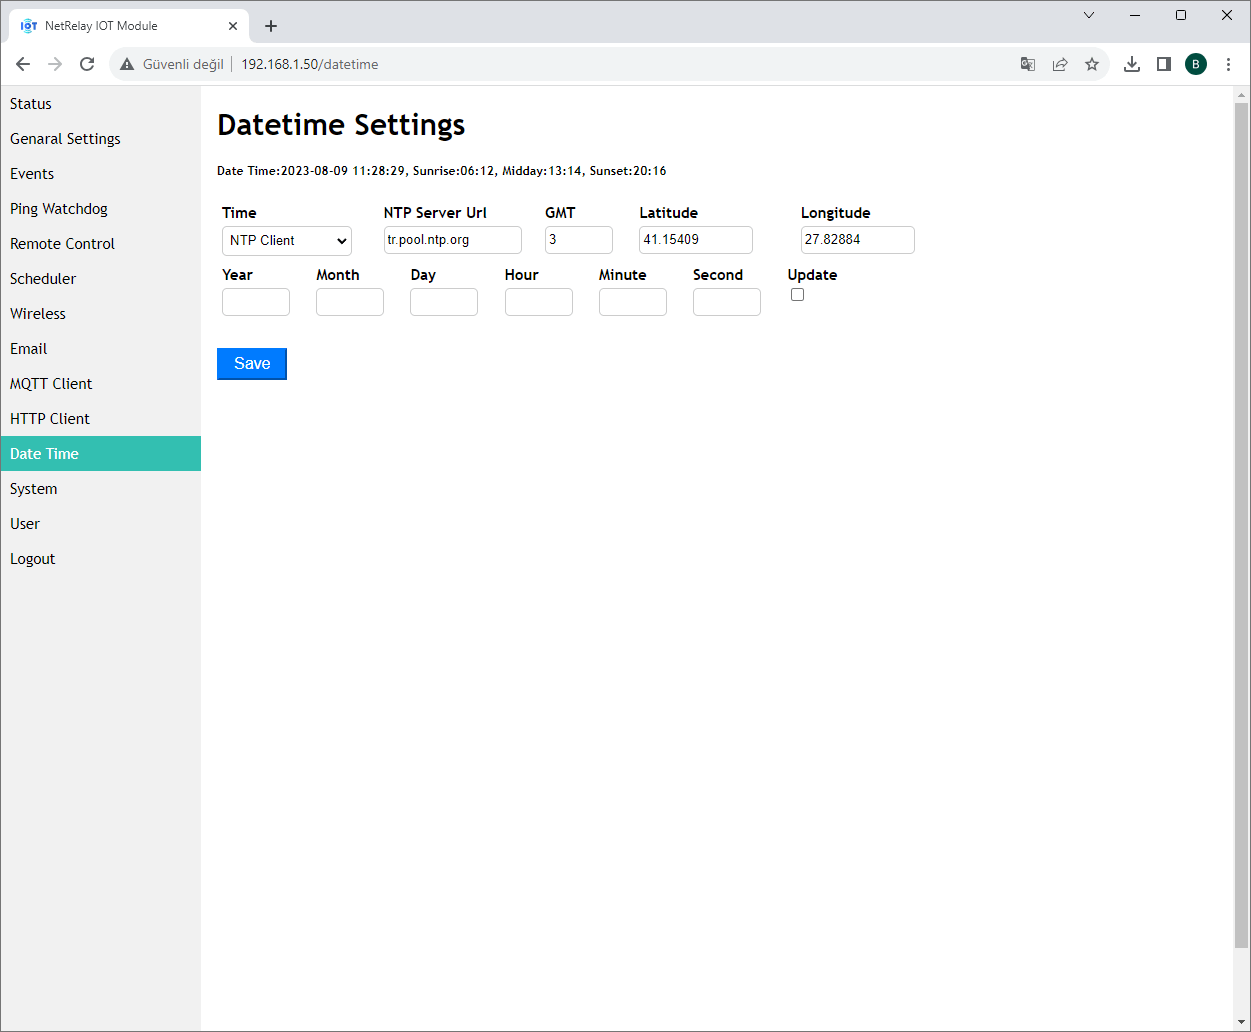Bookmark this page with the star icon
1251x1032 pixels.
click(1091, 63)
